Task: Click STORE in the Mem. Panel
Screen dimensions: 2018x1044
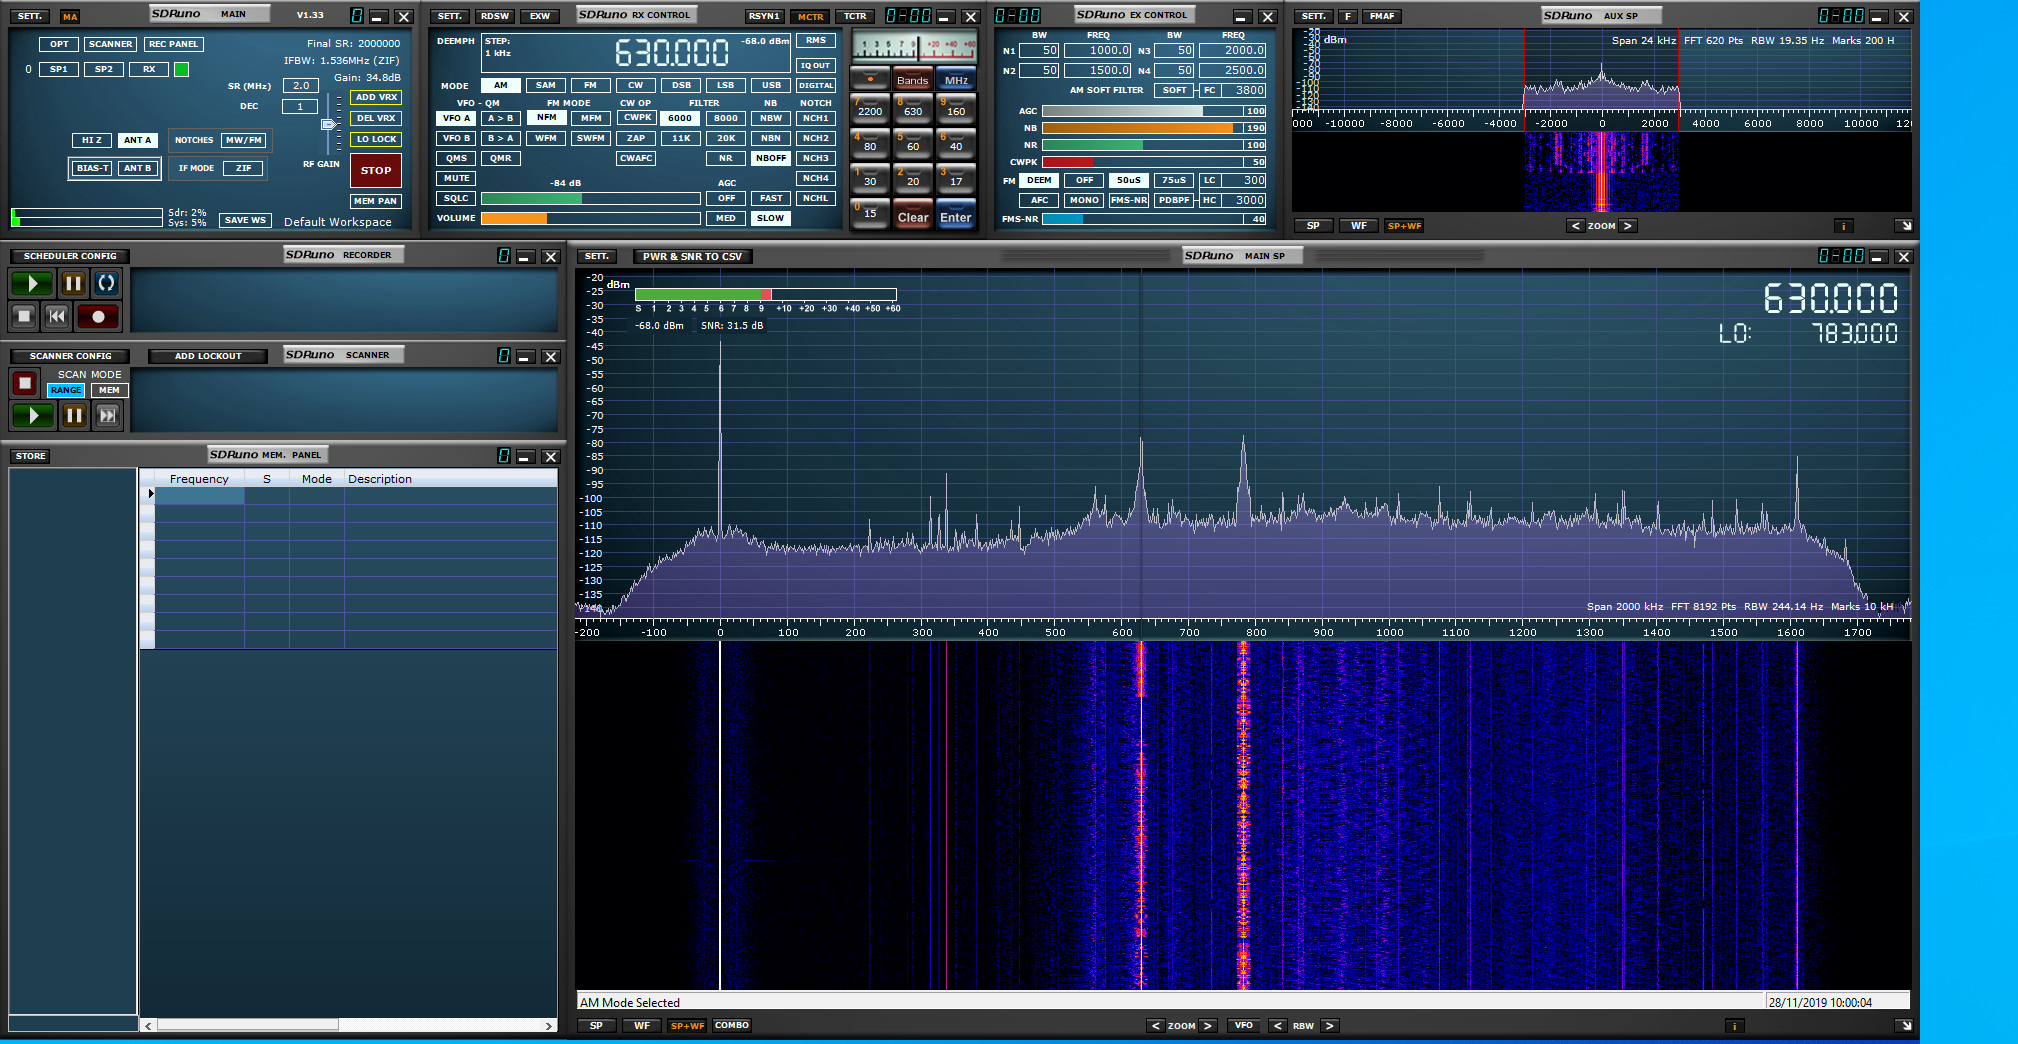Action: (30, 457)
